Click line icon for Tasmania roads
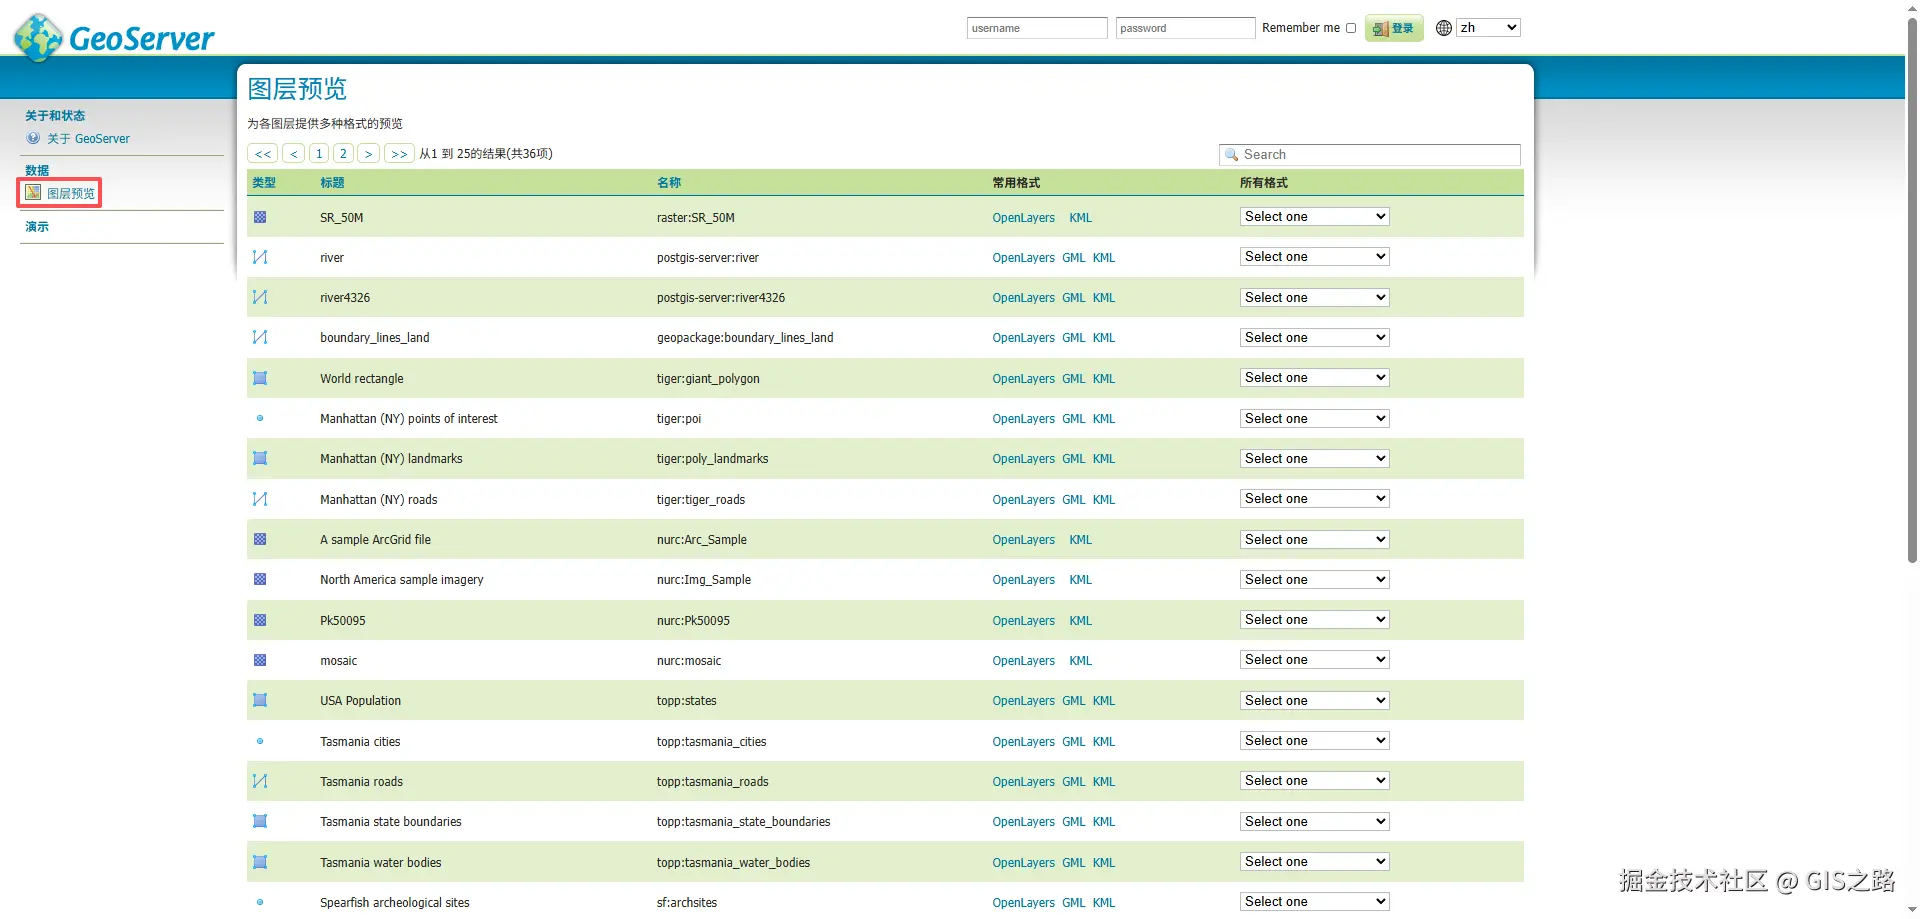 pyautogui.click(x=260, y=781)
